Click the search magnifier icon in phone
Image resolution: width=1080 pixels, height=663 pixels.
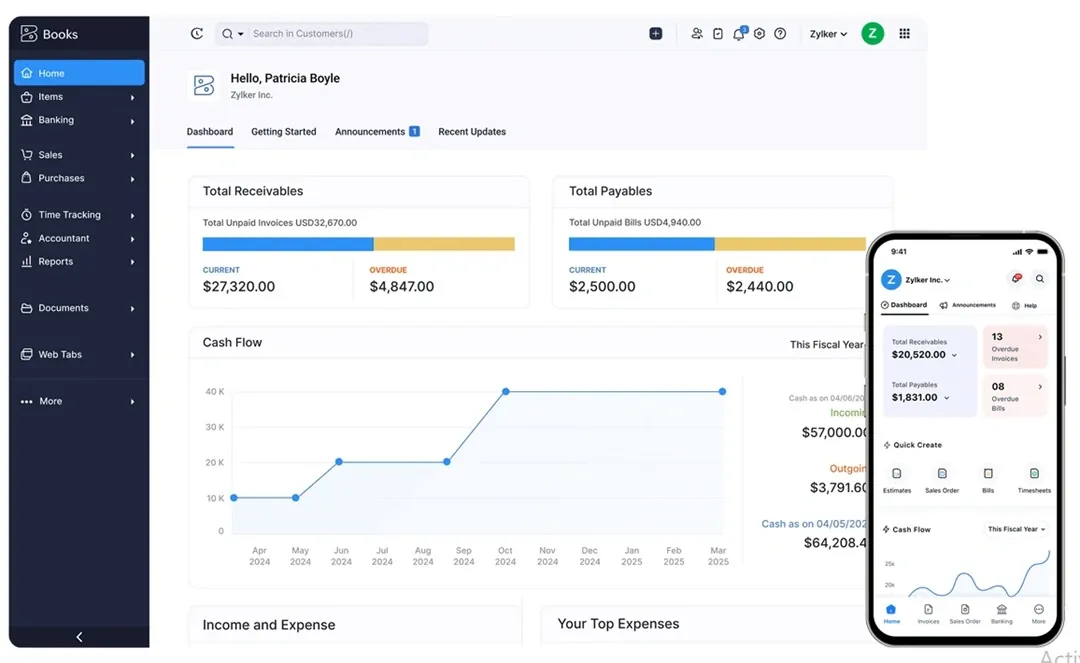1039,279
